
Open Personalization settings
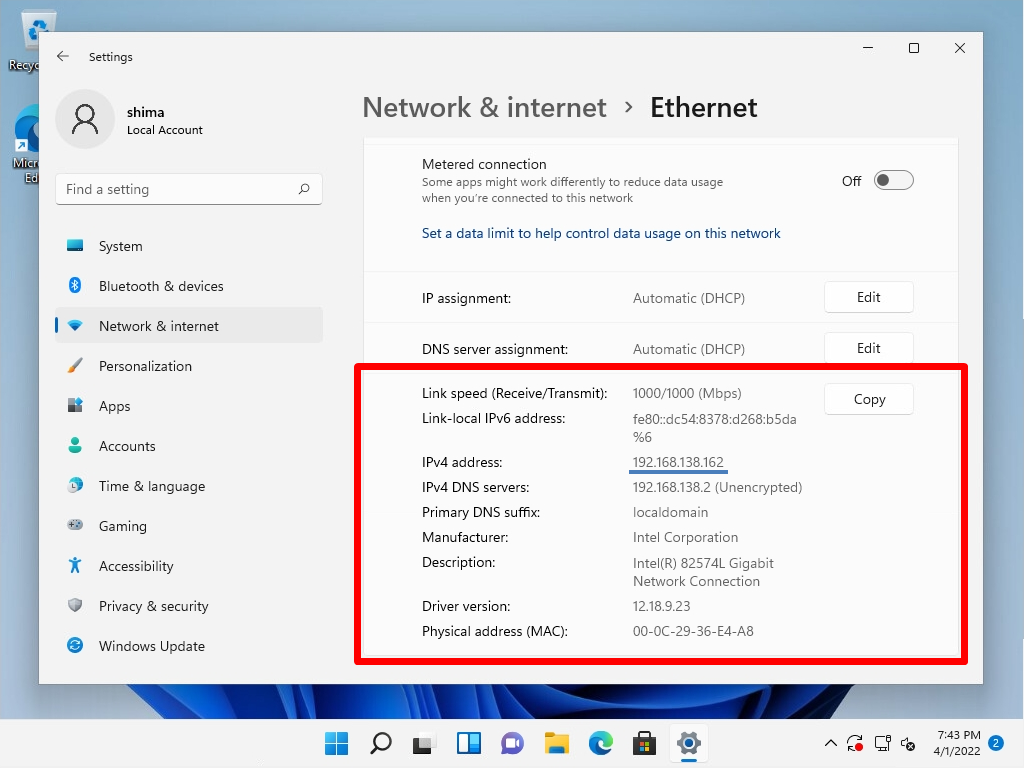(189, 366)
